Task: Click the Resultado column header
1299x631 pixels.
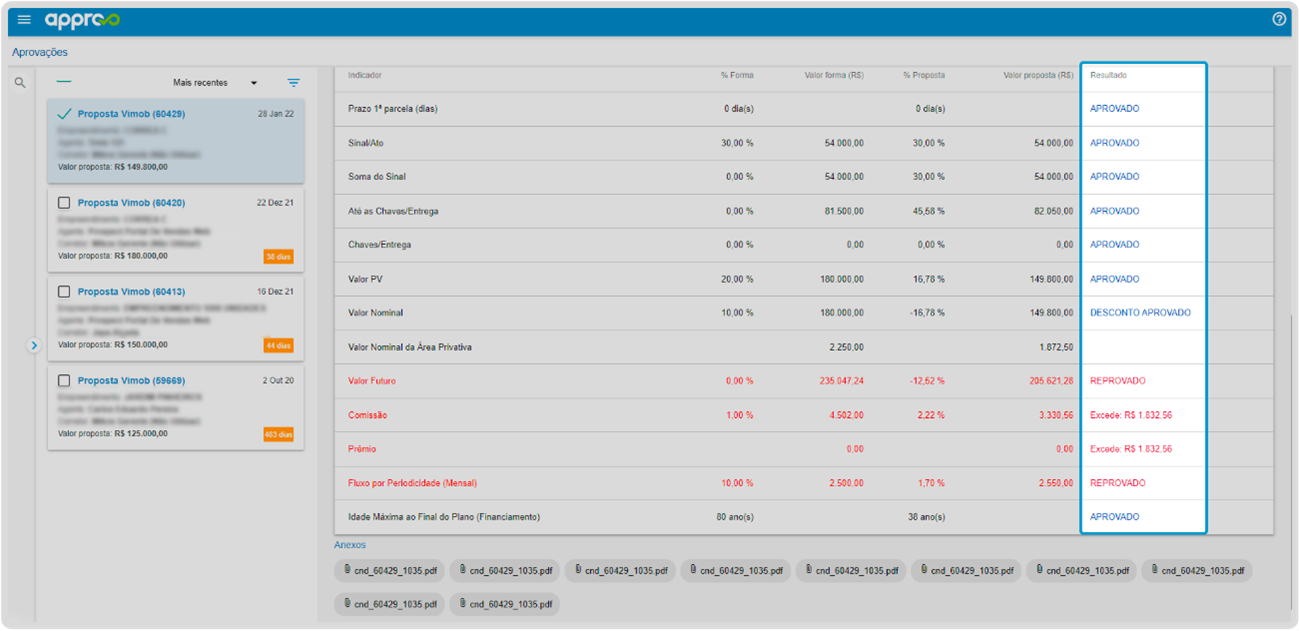Action: click(1109, 75)
